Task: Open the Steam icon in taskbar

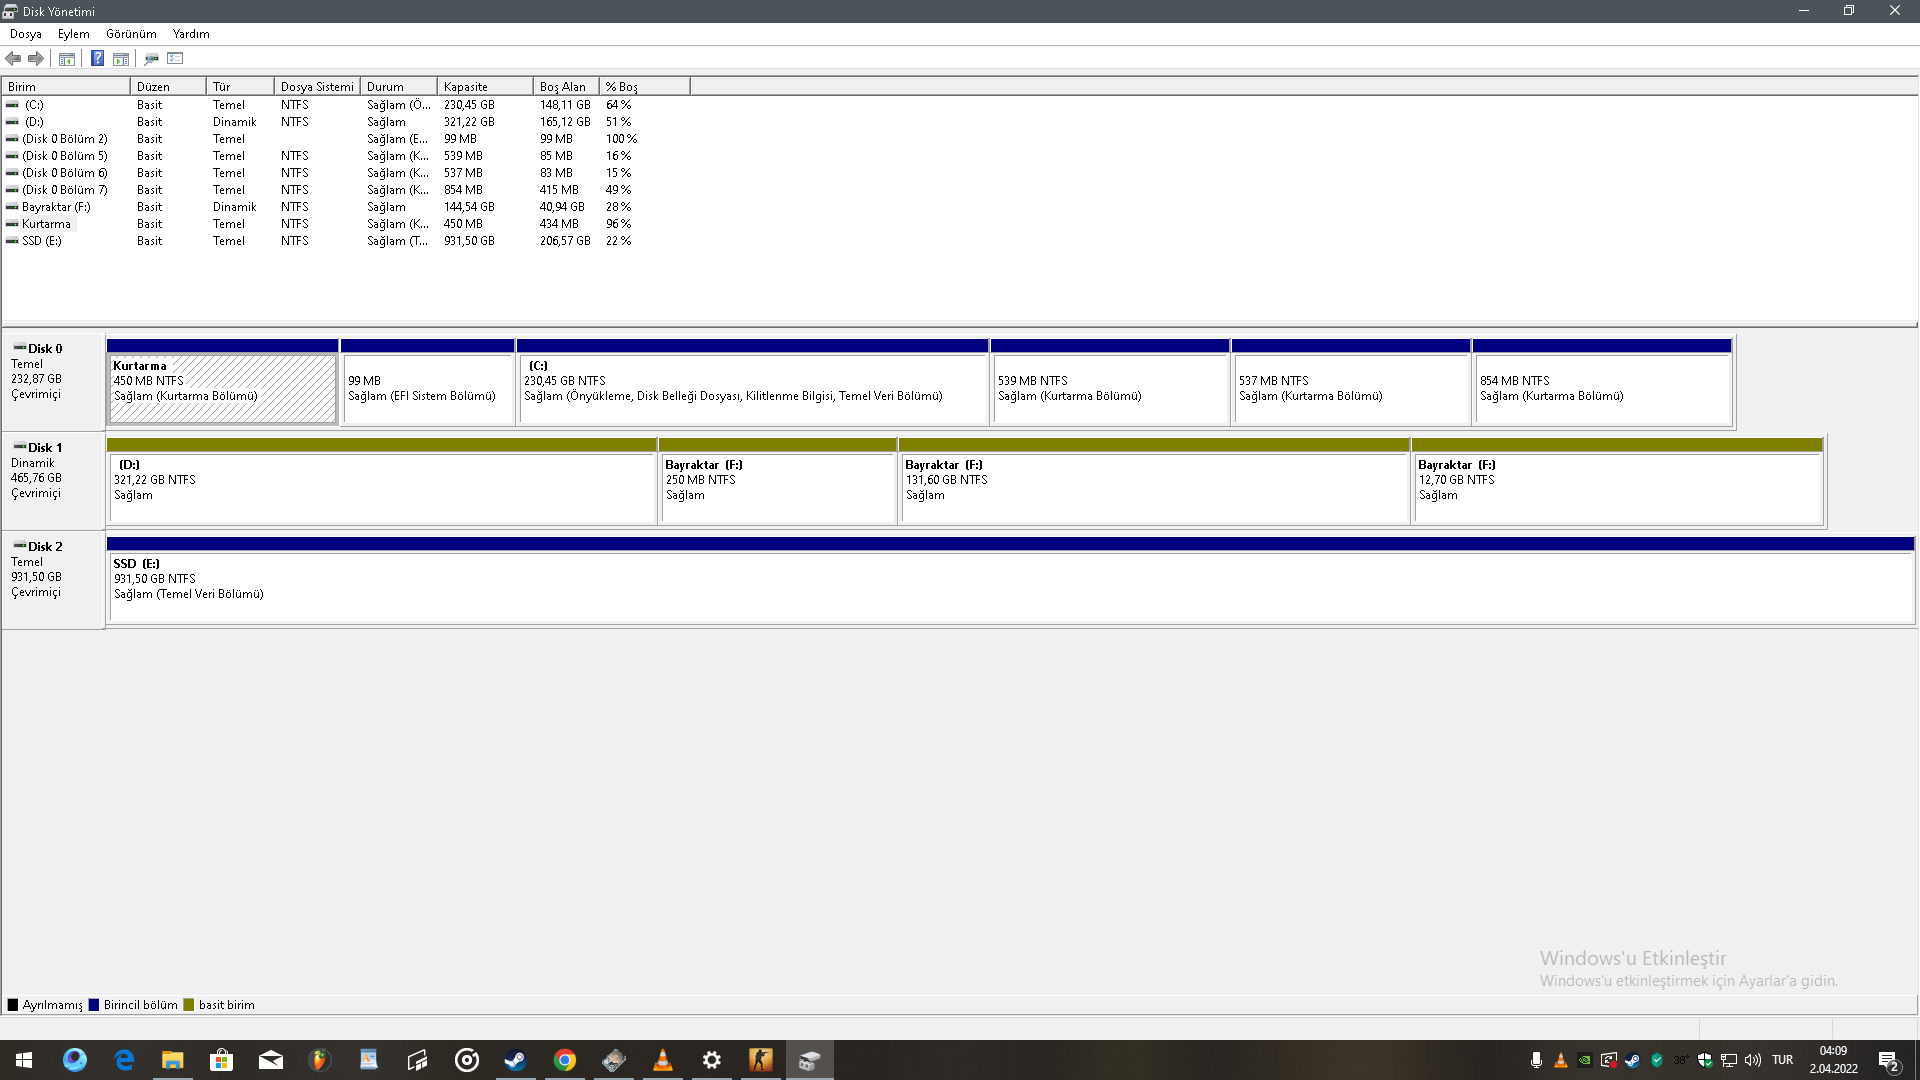Action: [x=515, y=1060]
